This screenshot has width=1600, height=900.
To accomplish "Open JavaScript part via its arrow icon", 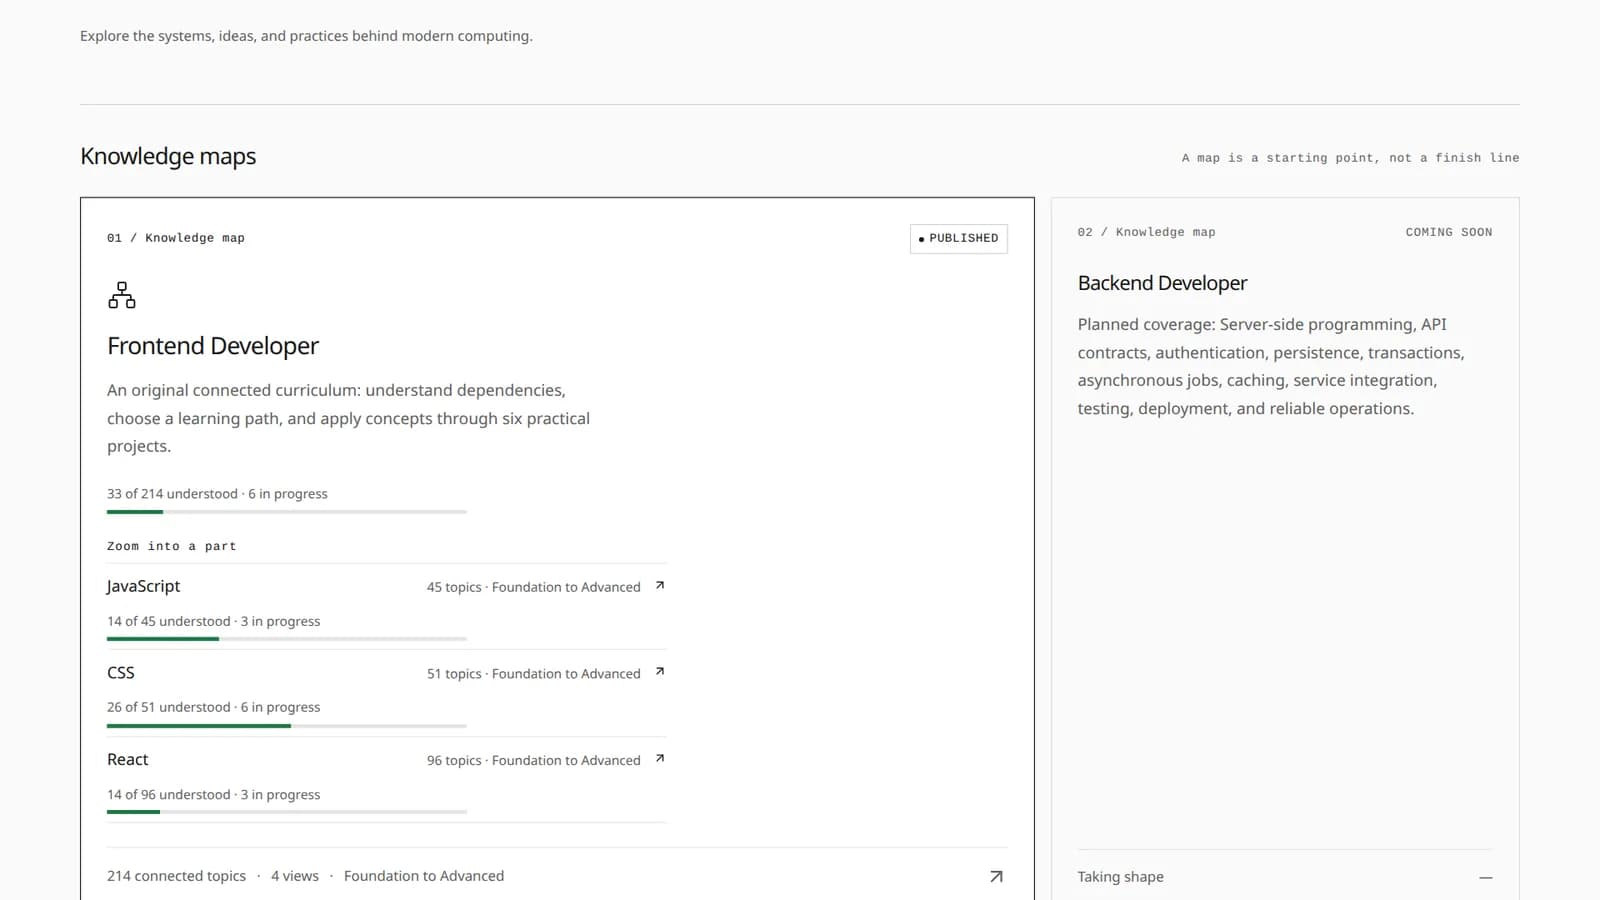I will tap(660, 586).
